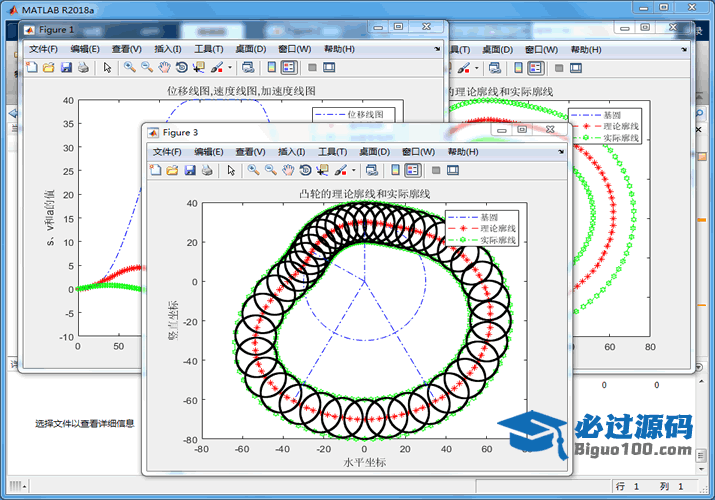Activate Zoom Out tool in Figure 3

click(x=270, y=170)
